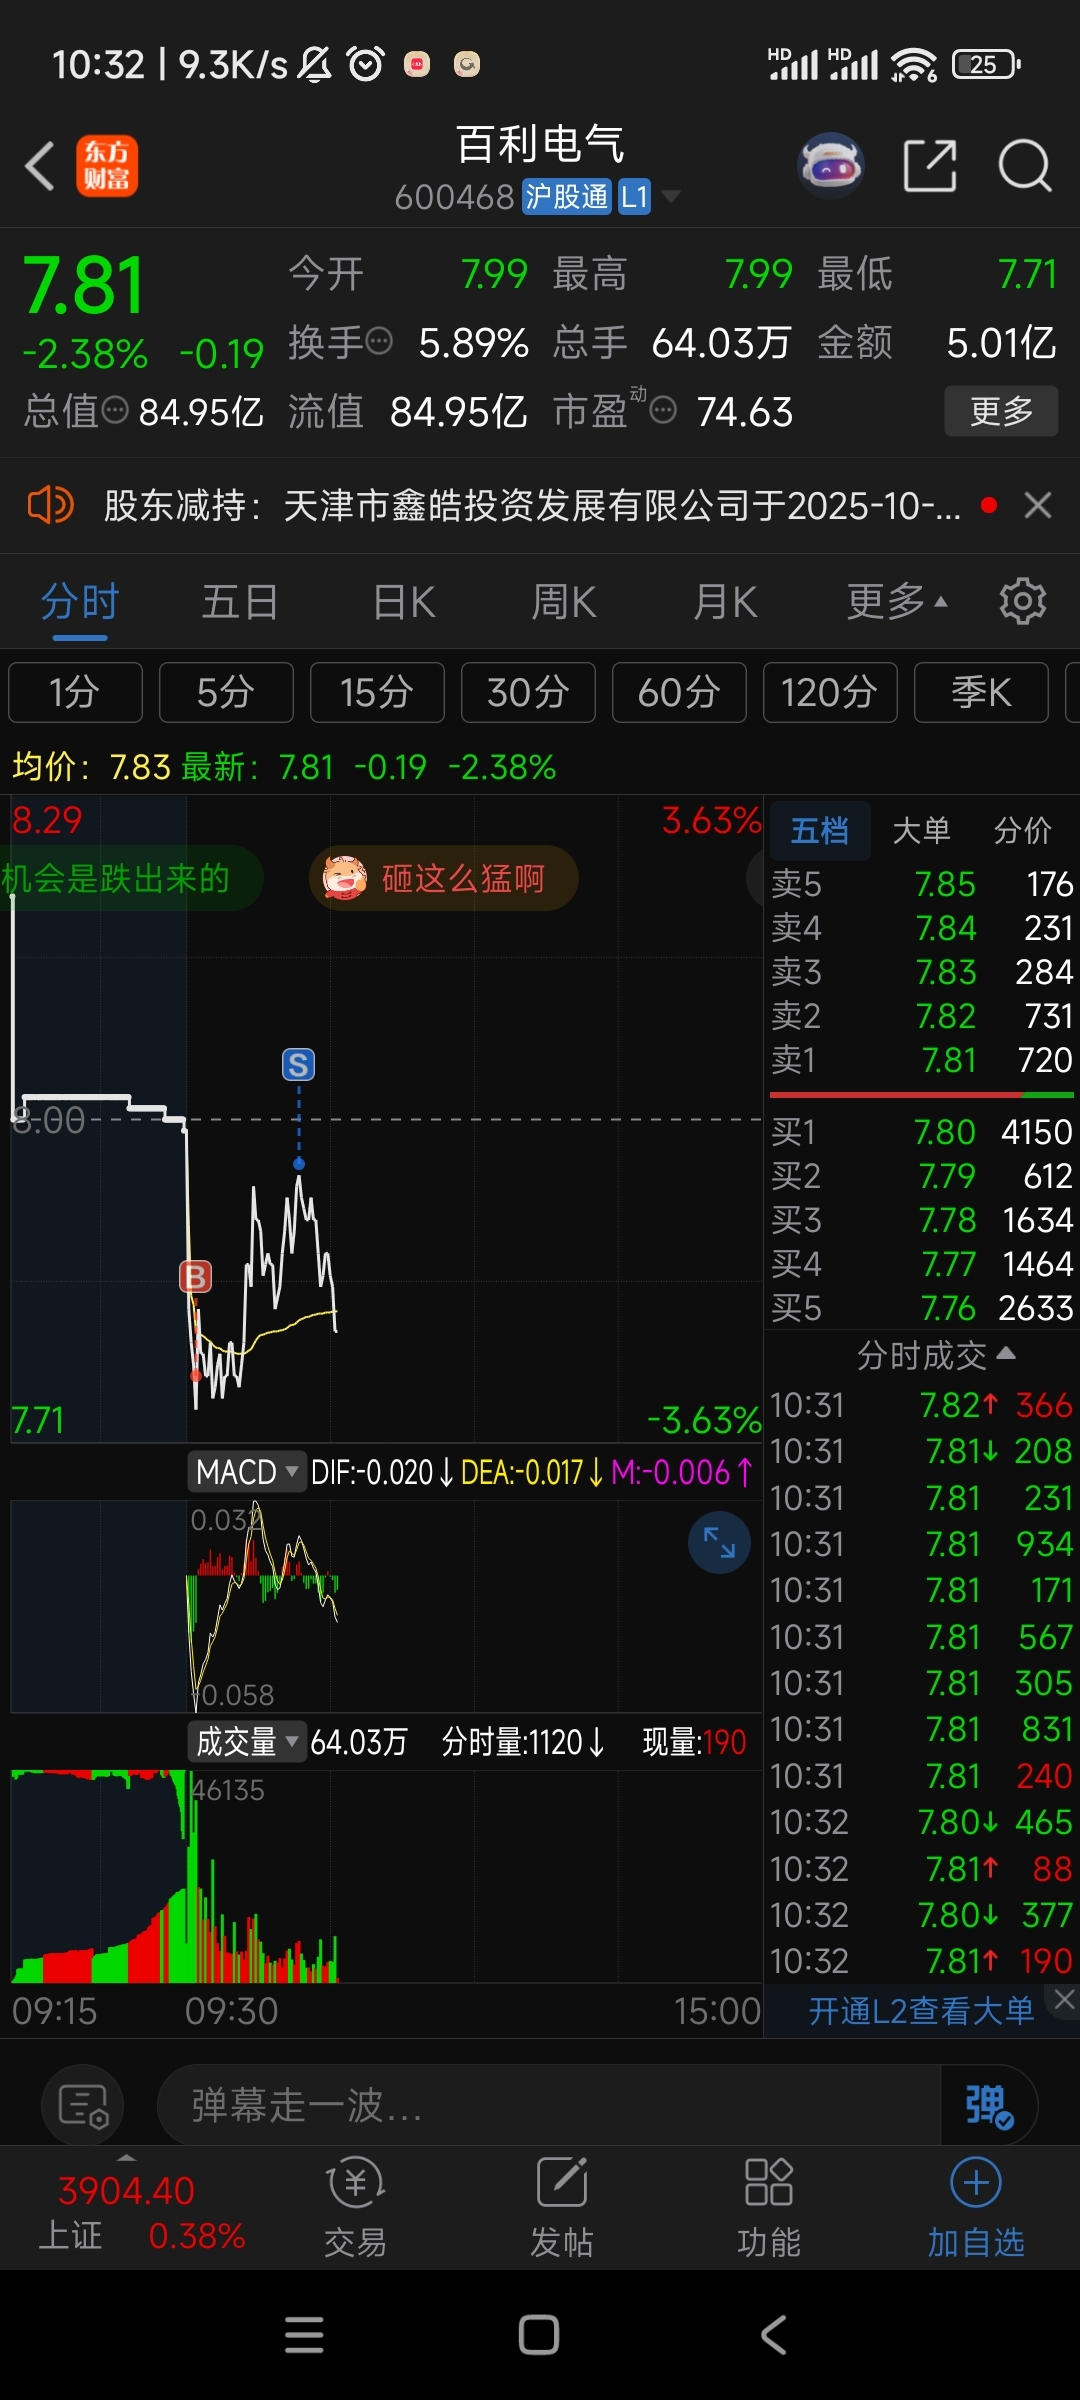
Task: Collapse the 分时成交 list
Action: tap(936, 1355)
